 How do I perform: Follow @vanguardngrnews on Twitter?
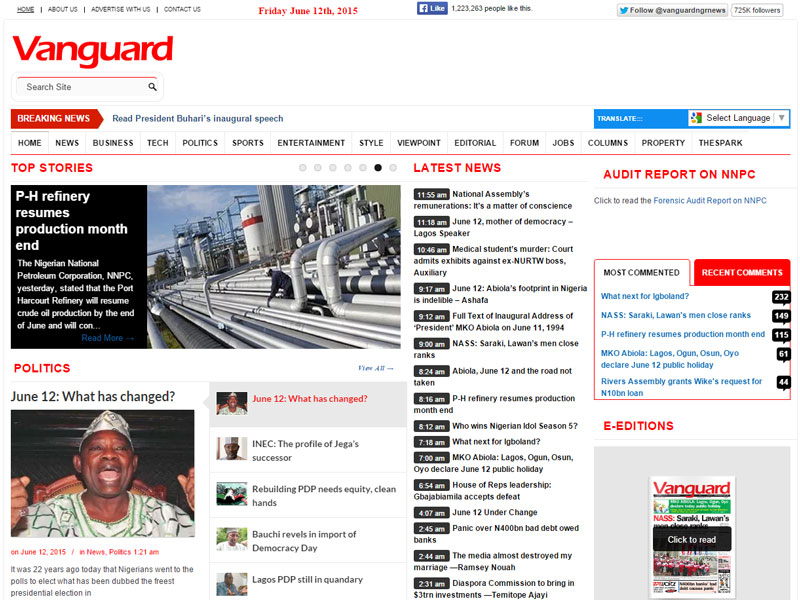672,10
